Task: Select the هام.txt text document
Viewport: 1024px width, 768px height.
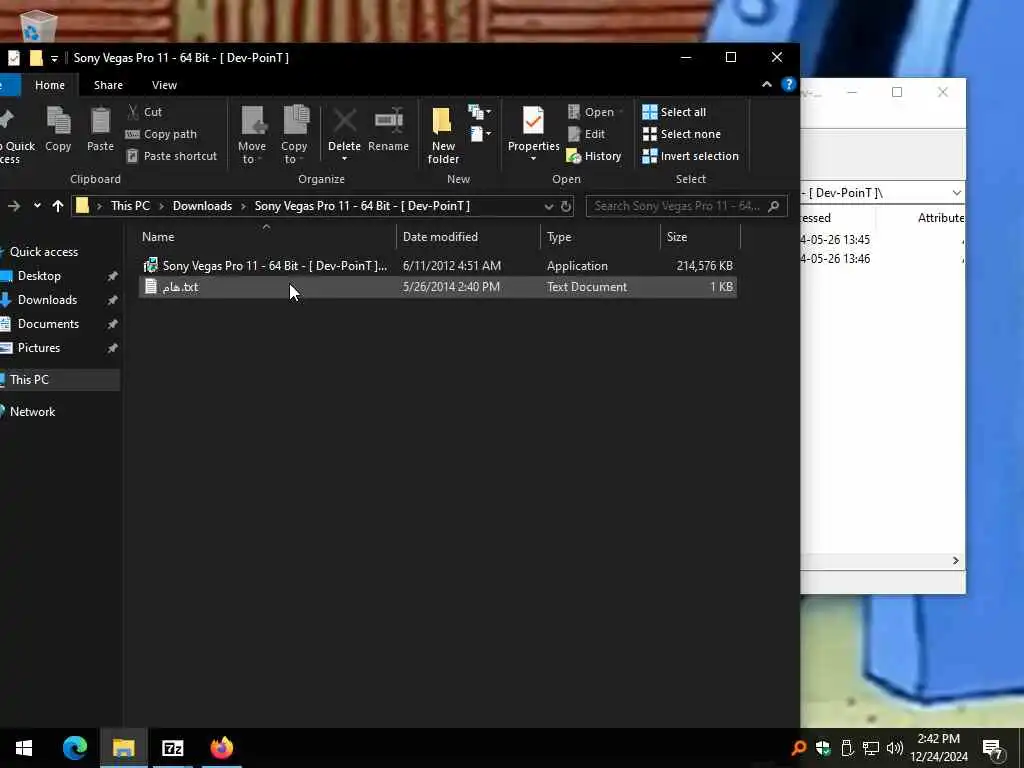Action: click(438, 287)
